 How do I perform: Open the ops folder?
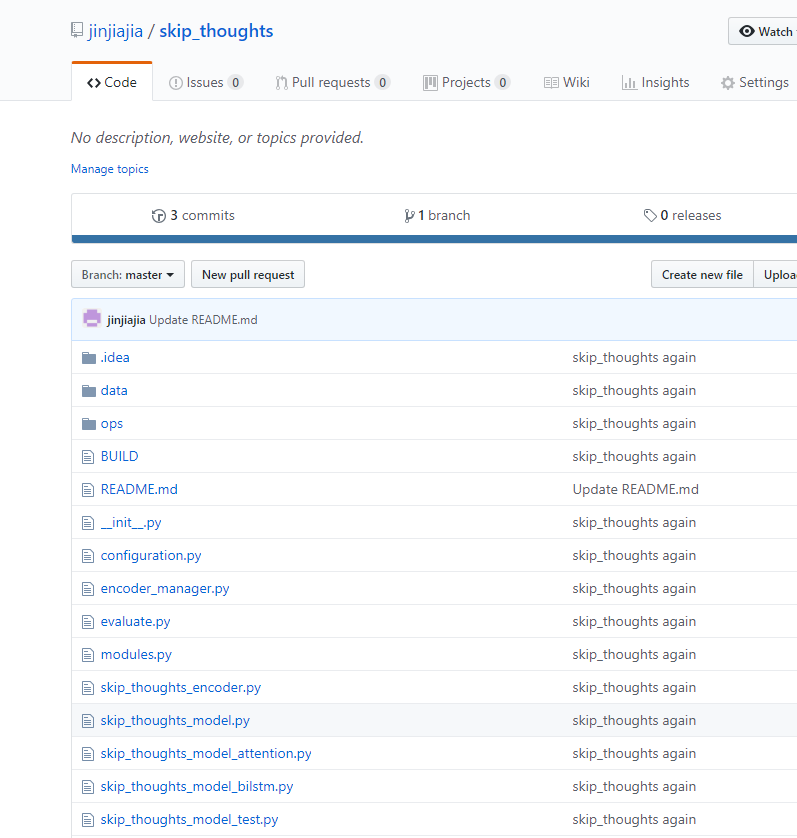(x=112, y=424)
